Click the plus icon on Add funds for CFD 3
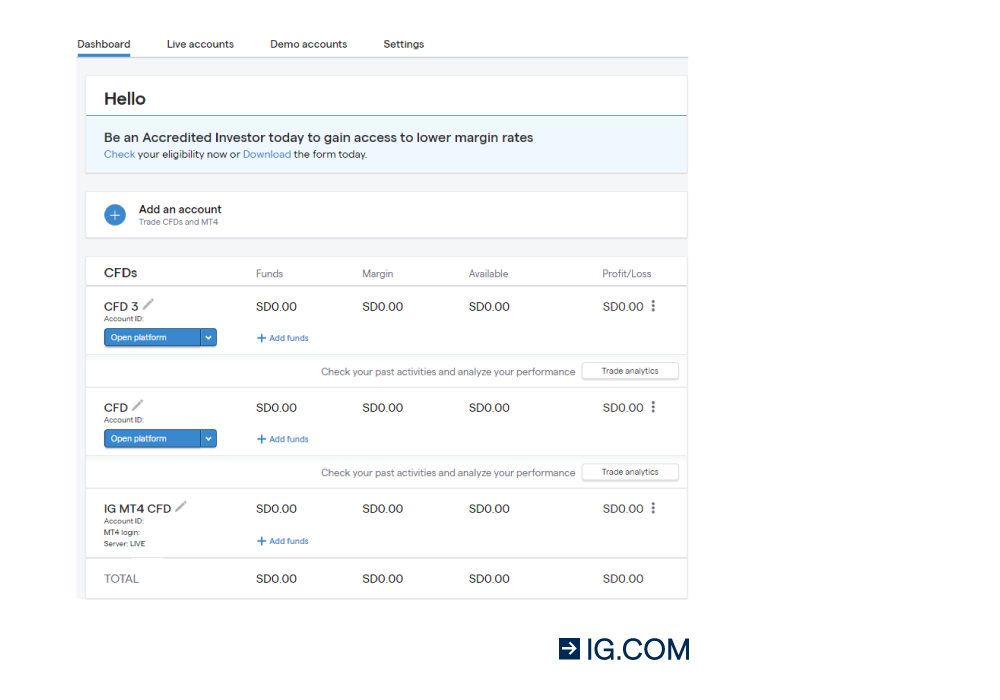The width and height of the screenshot is (1000, 700). tap(263, 338)
